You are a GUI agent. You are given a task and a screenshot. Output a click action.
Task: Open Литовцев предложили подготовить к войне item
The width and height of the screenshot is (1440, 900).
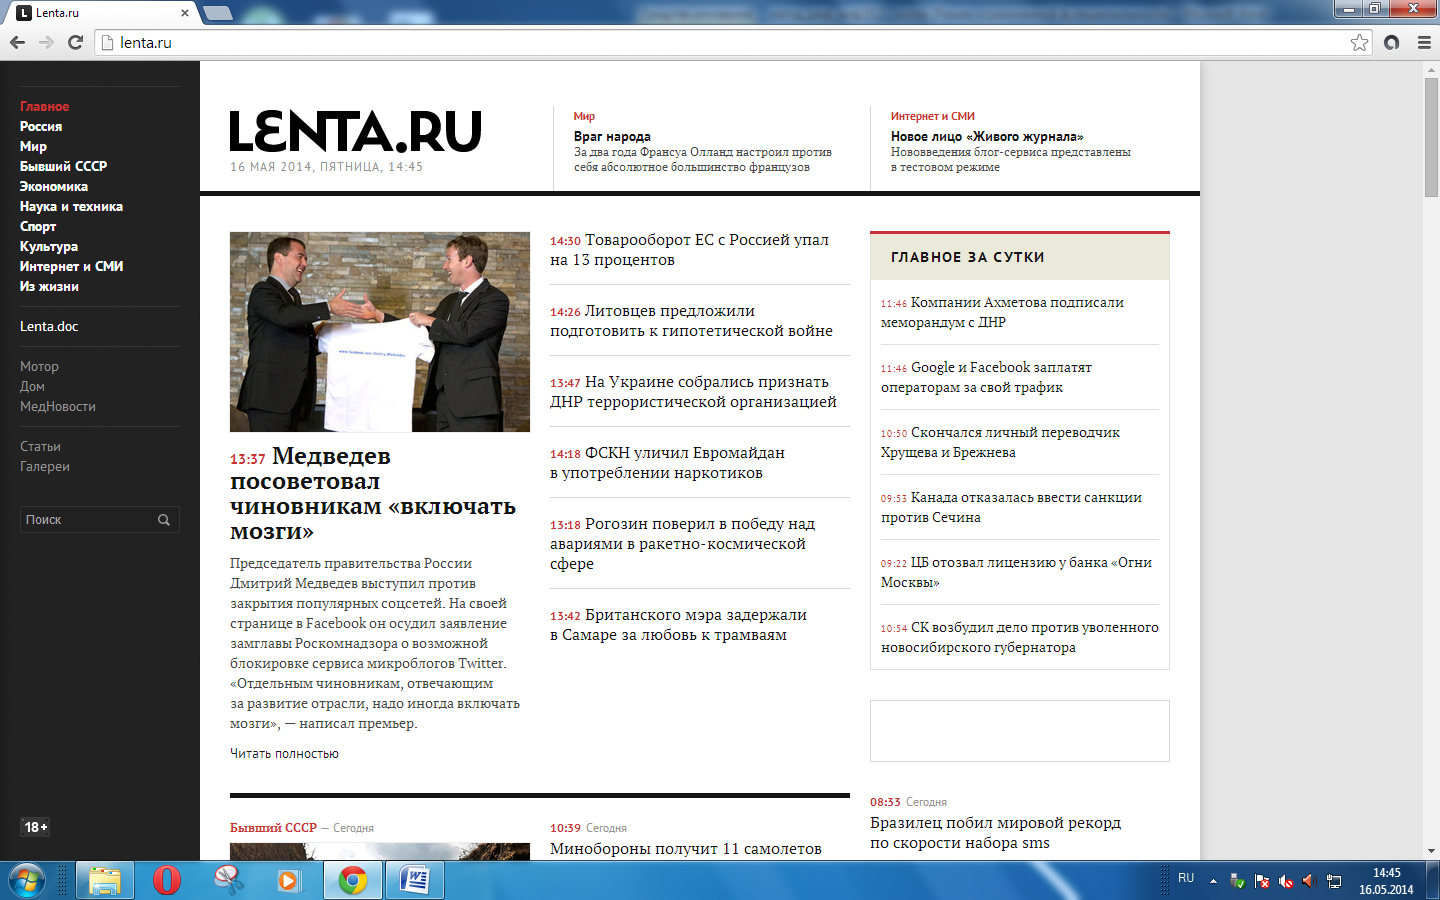(691, 321)
